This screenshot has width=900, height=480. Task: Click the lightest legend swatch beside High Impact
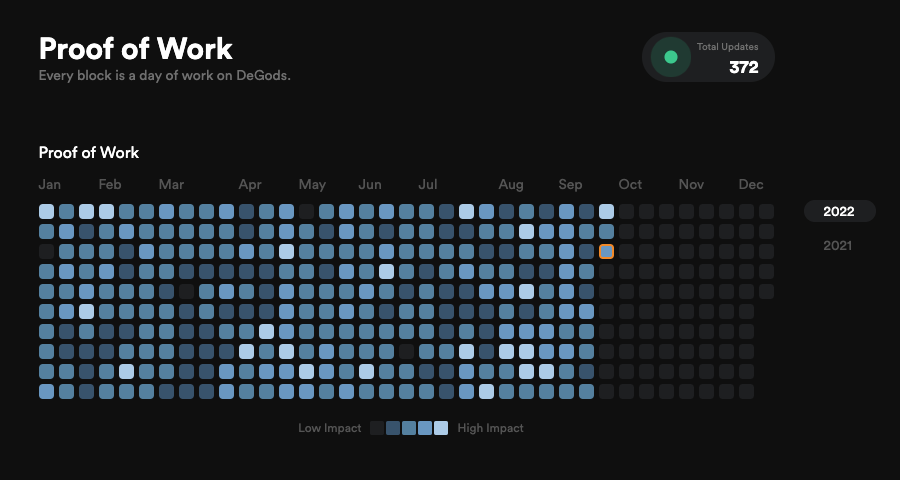click(x=441, y=428)
